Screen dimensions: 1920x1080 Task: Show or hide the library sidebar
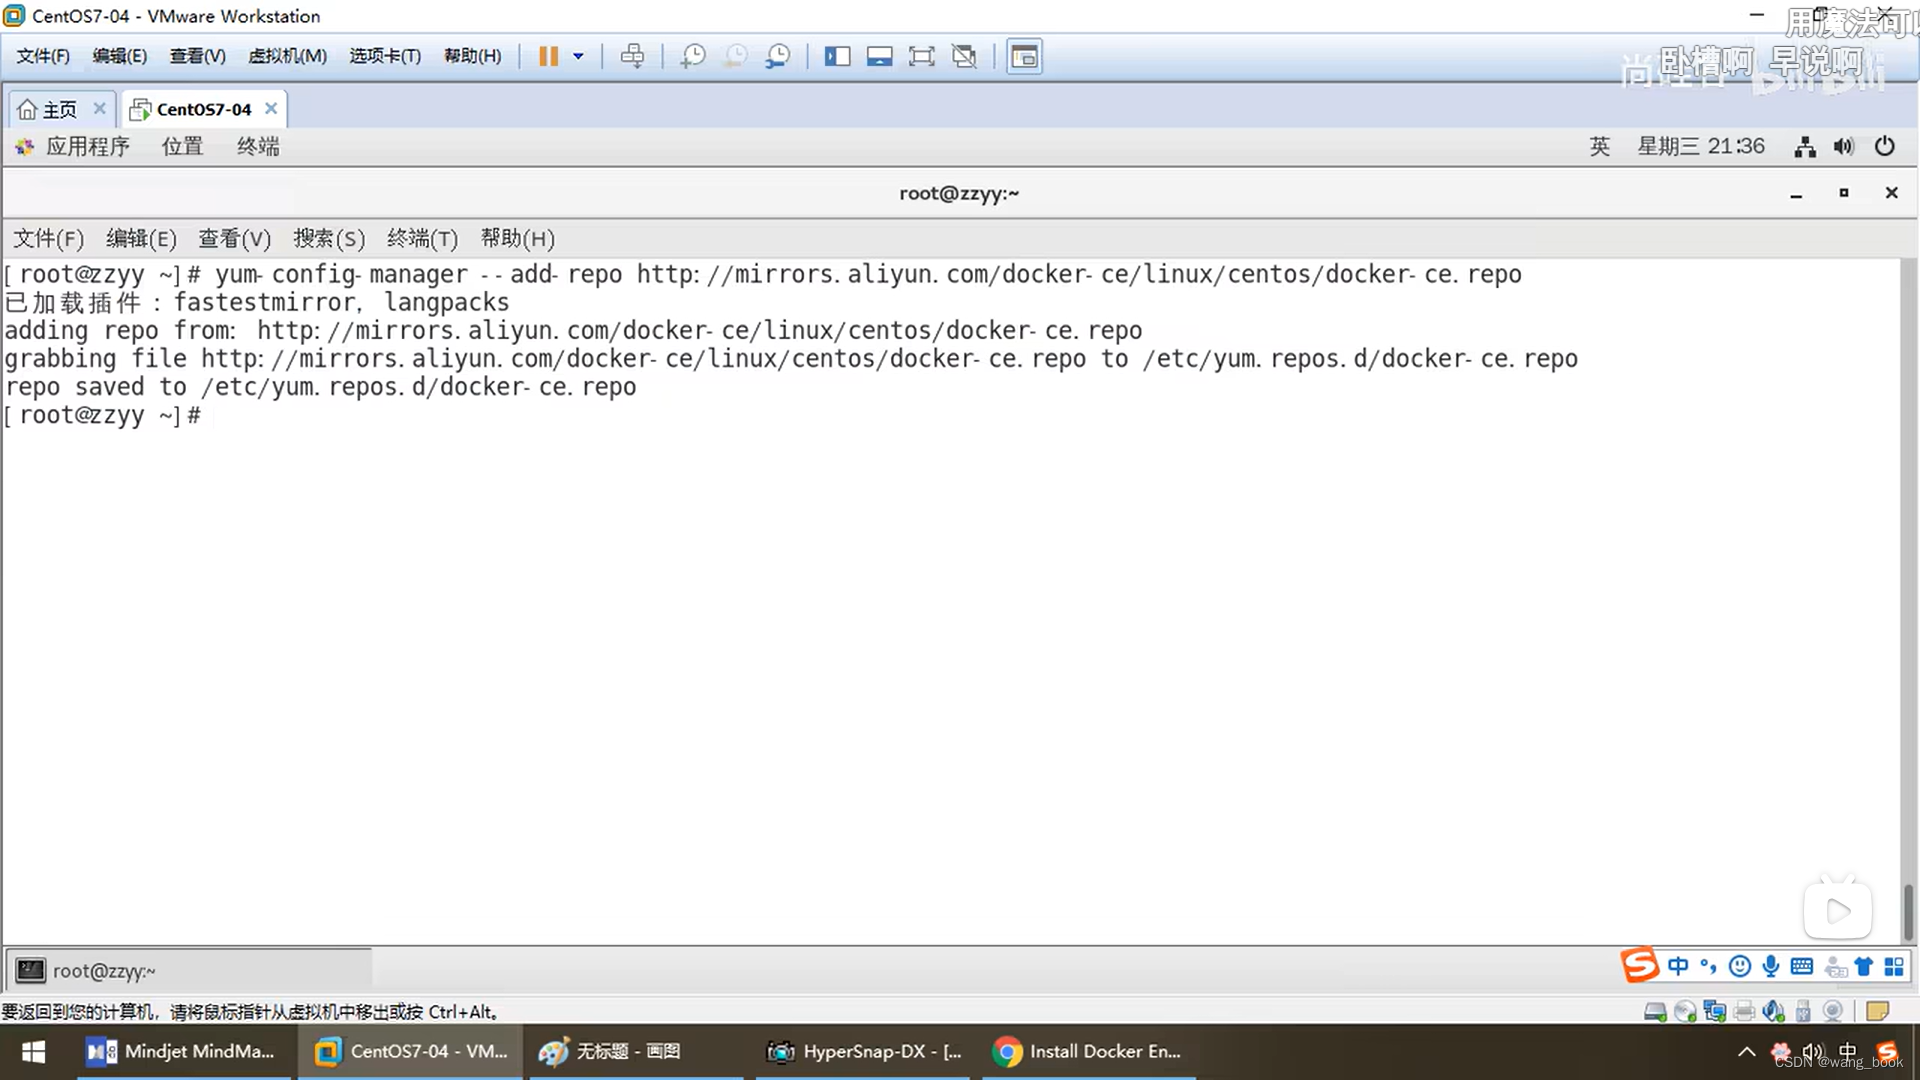coord(837,56)
